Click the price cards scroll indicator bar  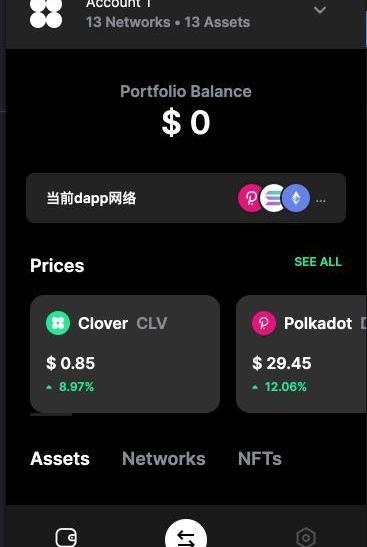(51, 415)
